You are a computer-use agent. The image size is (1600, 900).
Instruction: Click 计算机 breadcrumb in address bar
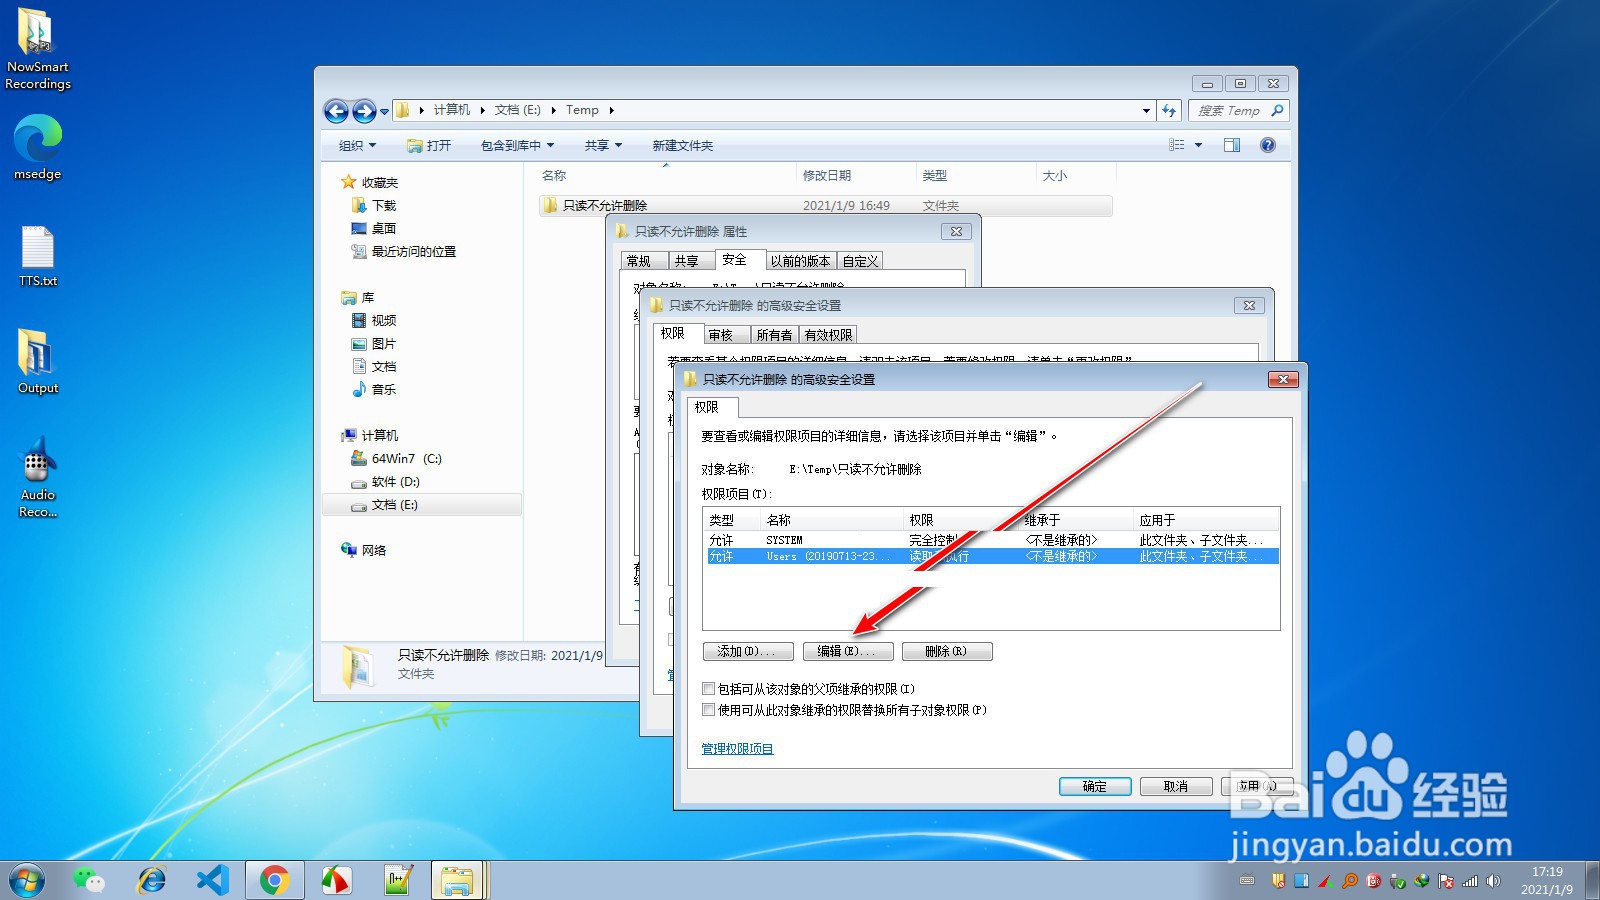452,110
